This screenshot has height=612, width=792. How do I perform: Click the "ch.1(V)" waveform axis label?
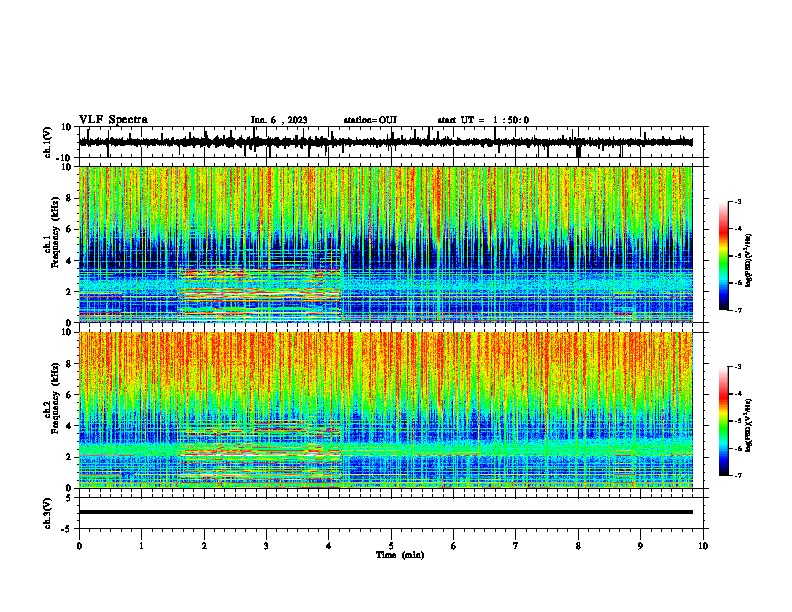47,142
